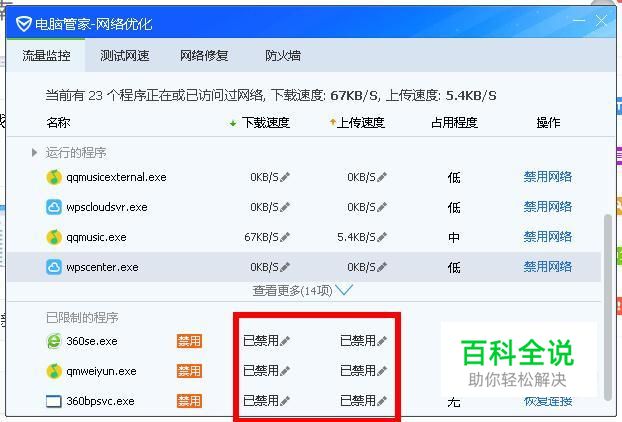Click qqmusic.exe program icon
The height and width of the screenshot is (422, 622).
[x=54, y=237]
